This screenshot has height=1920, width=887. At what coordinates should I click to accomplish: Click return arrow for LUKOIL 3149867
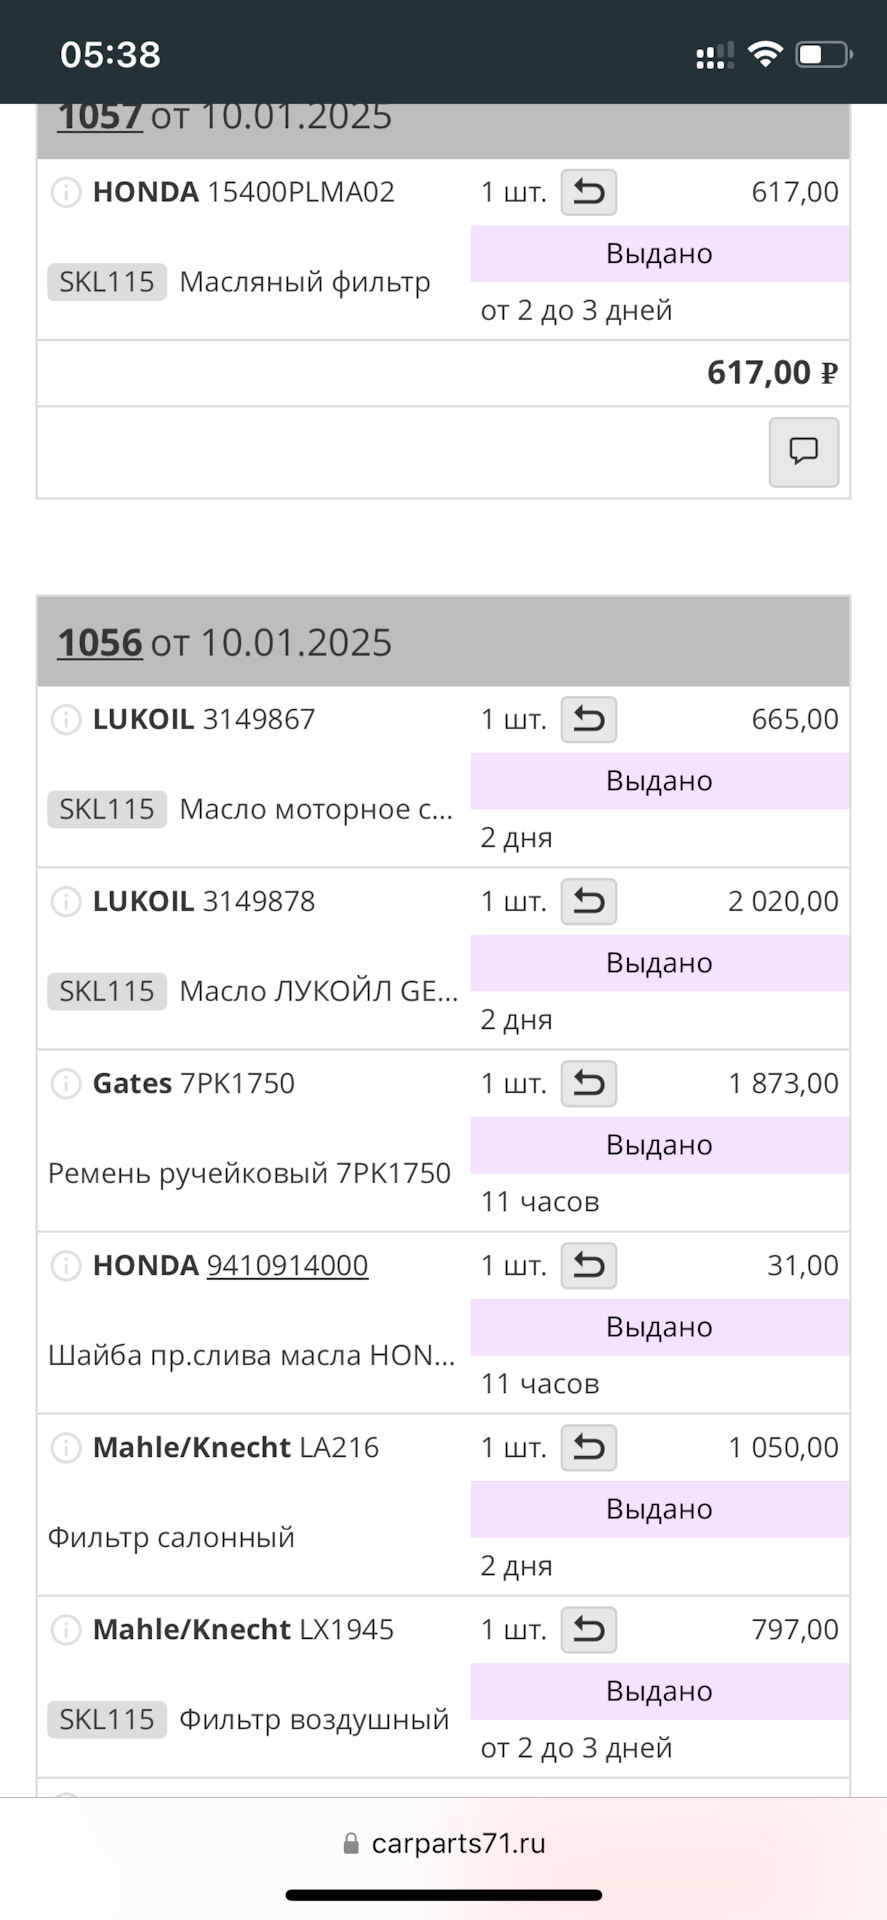click(588, 719)
